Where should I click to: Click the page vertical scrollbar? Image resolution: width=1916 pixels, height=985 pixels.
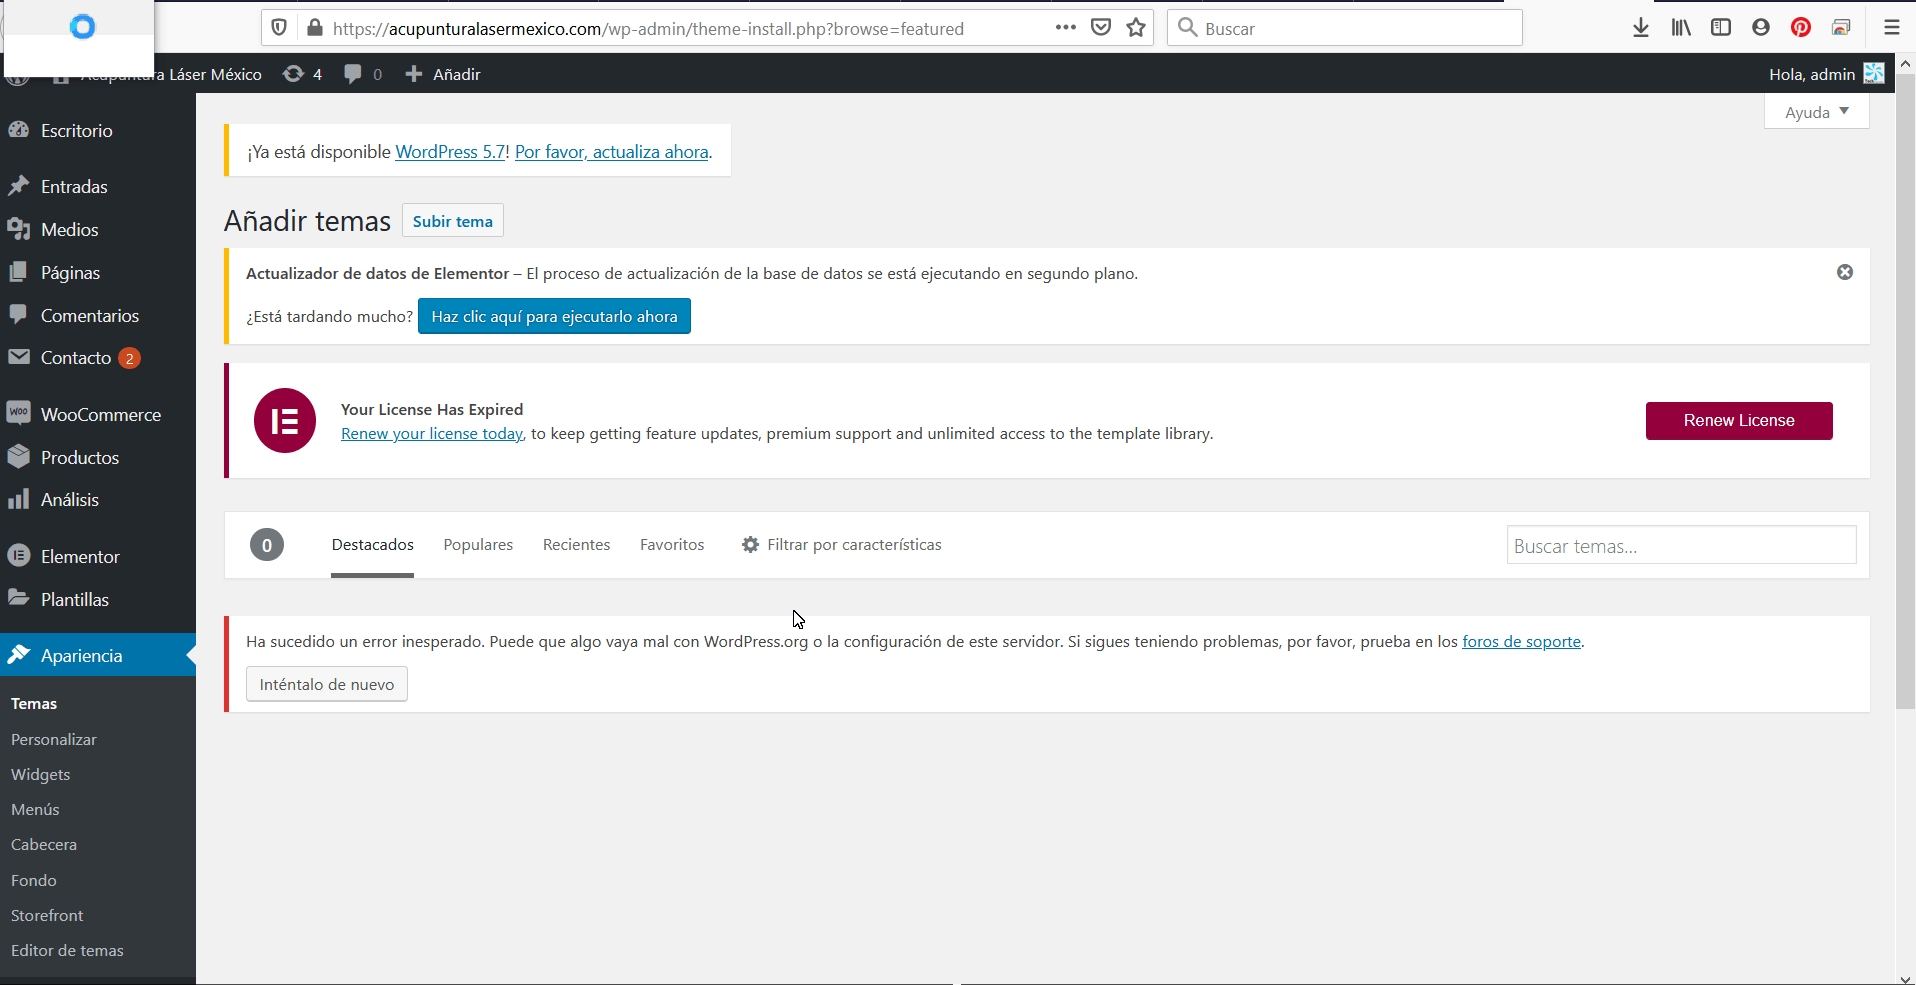(x=1906, y=390)
